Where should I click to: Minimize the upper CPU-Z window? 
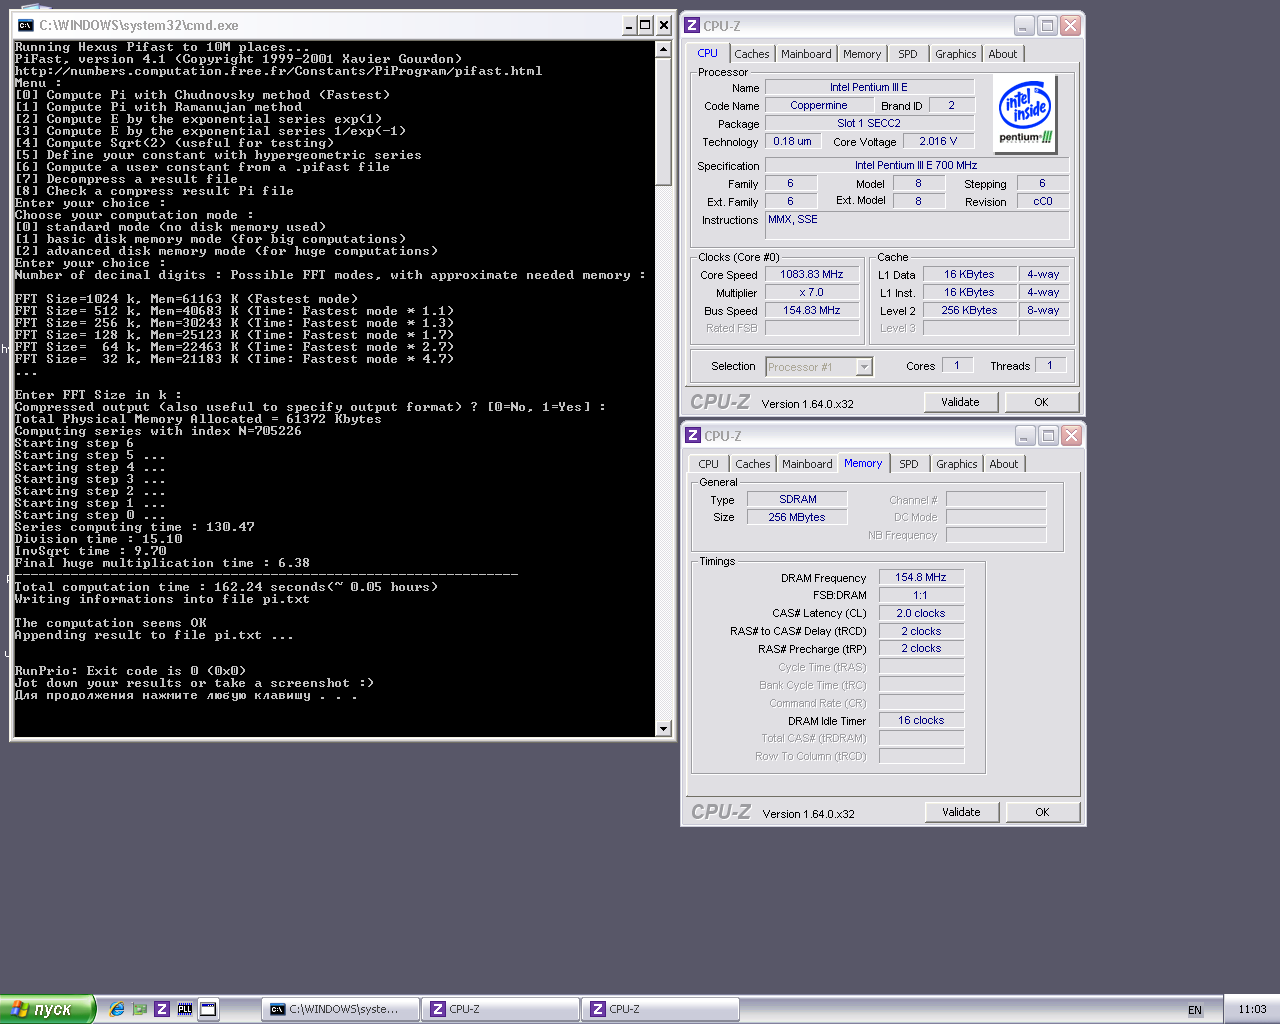(1024, 26)
